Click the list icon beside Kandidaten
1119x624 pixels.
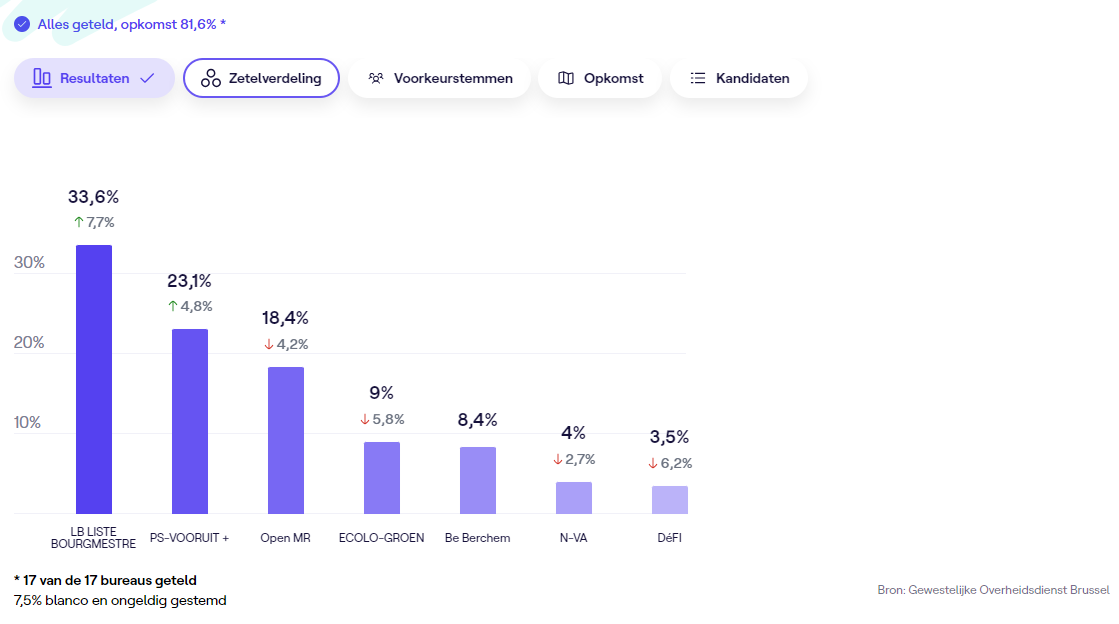point(698,78)
